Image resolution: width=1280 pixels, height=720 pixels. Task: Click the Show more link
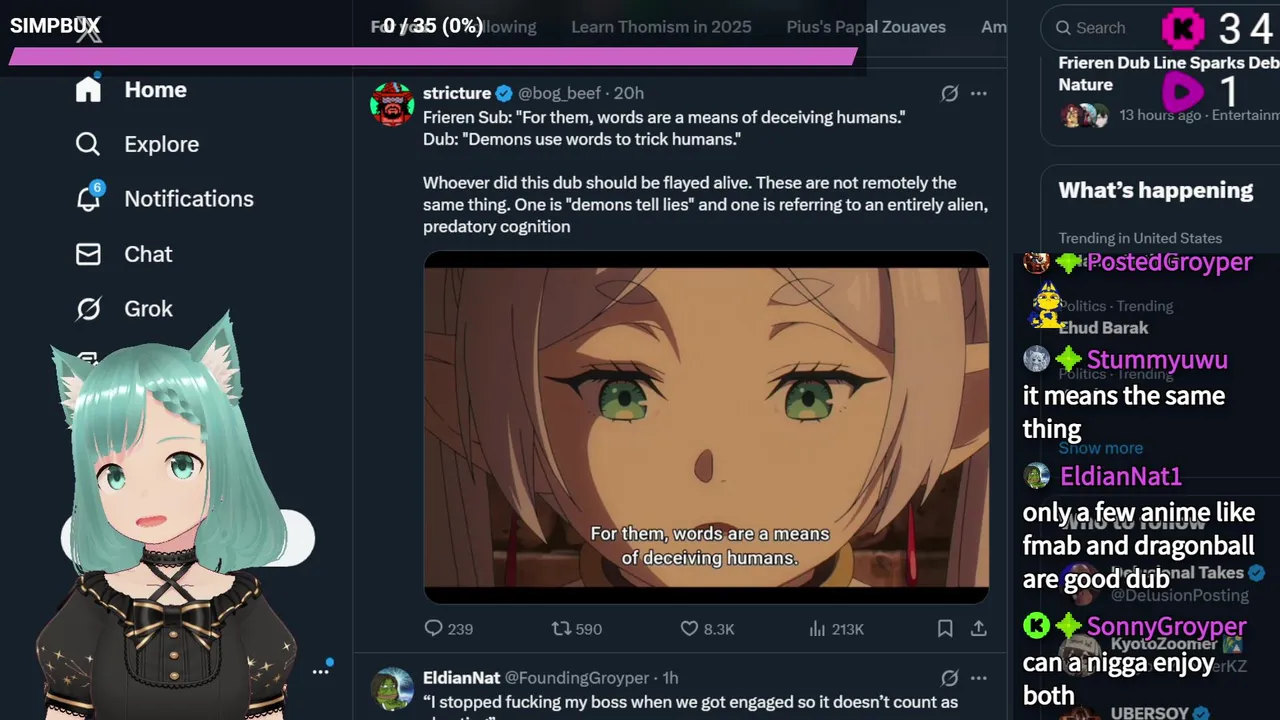click(x=1101, y=448)
